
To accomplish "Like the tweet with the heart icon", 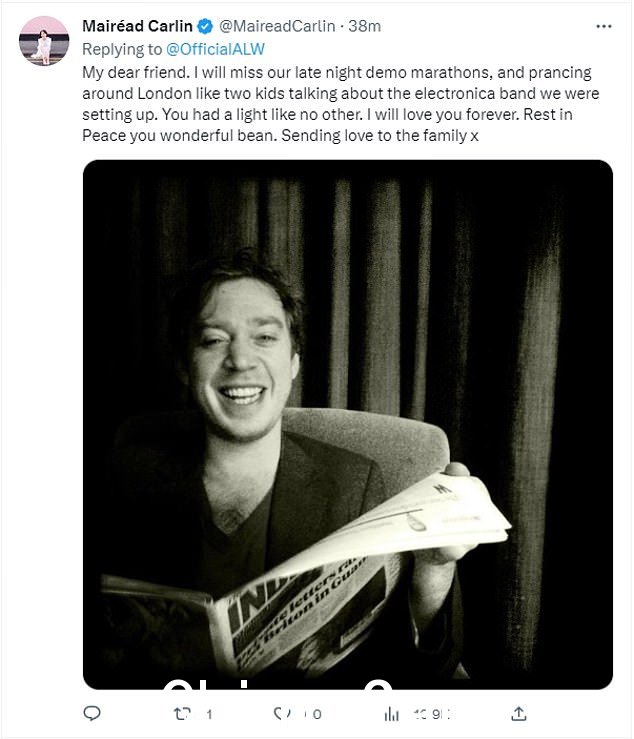I will pyautogui.click(x=282, y=714).
